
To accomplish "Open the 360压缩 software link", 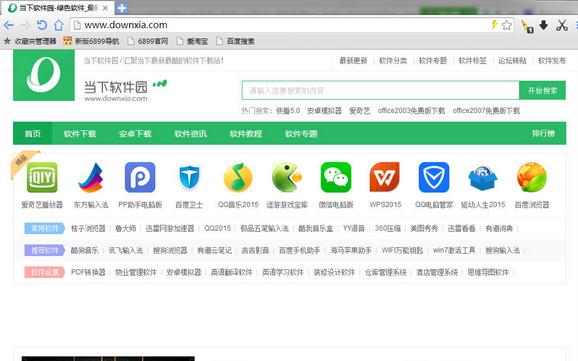I will (x=388, y=229).
